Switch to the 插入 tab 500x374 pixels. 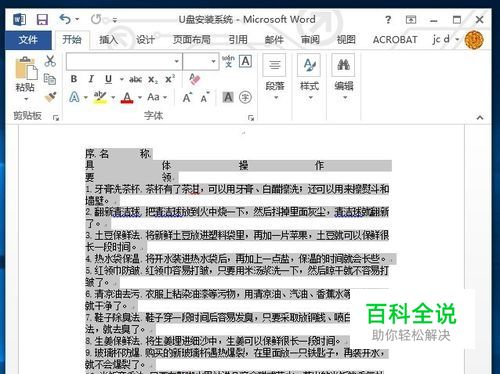(x=109, y=40)
